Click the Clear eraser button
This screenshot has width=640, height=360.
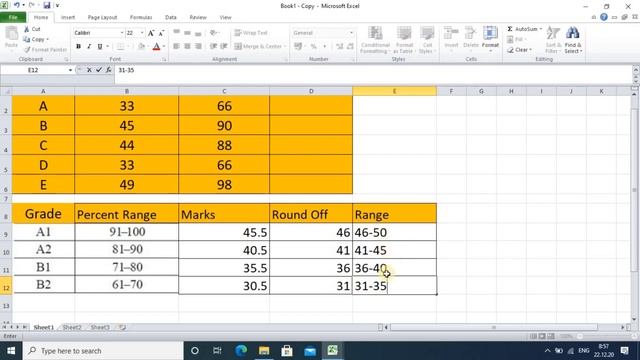click(x=519, y=49)
